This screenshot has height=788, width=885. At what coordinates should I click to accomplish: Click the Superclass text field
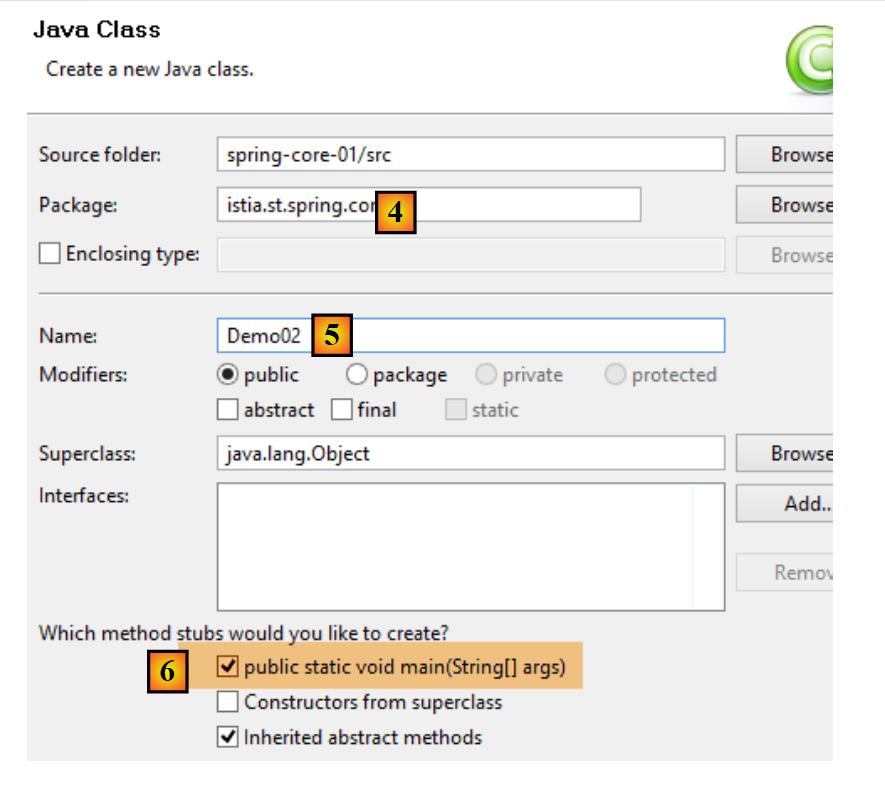click(x=470, y=453)
